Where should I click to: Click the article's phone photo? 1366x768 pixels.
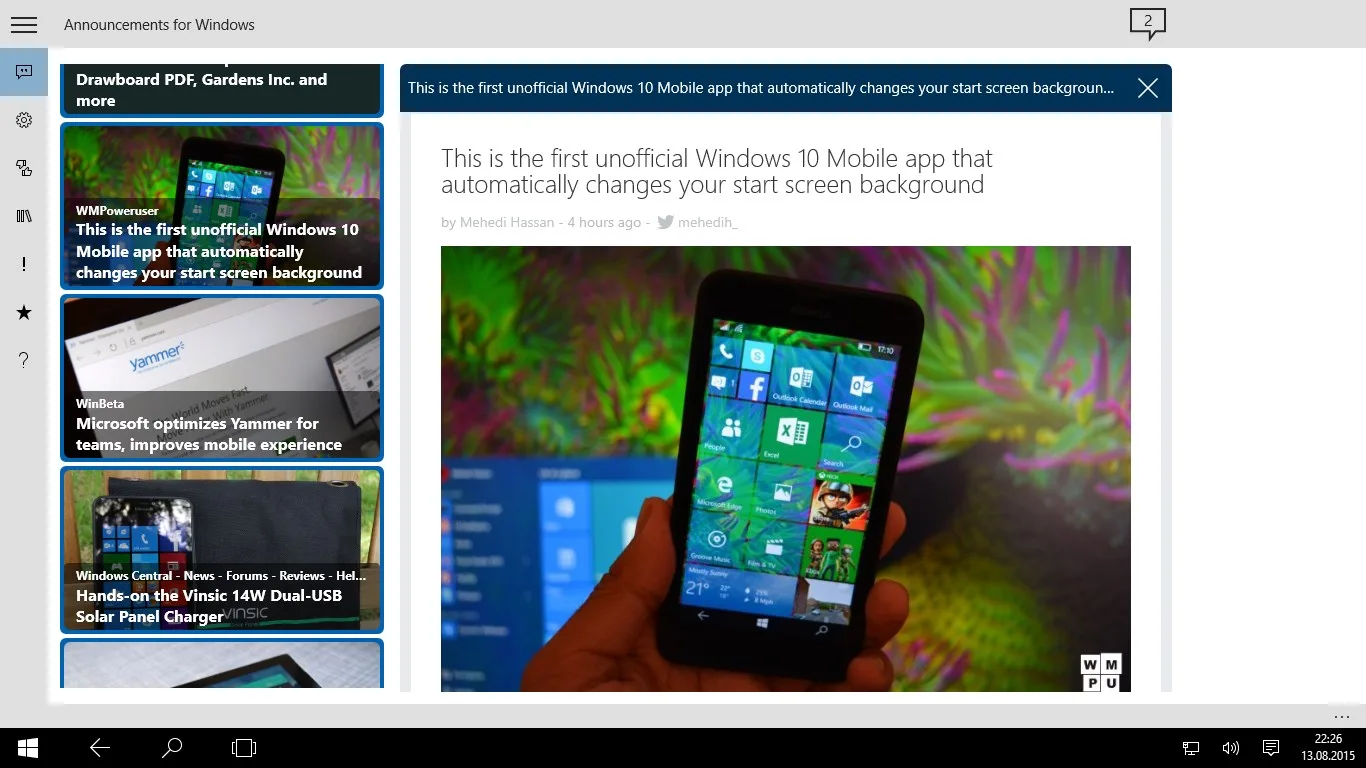786,469
